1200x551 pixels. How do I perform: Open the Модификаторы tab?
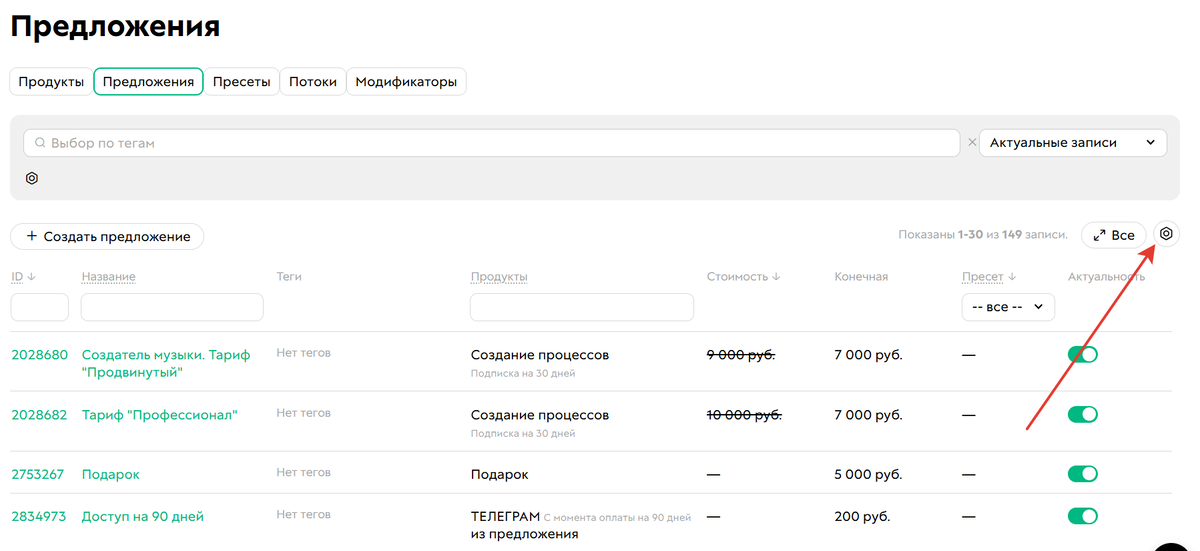pos(406,82)
